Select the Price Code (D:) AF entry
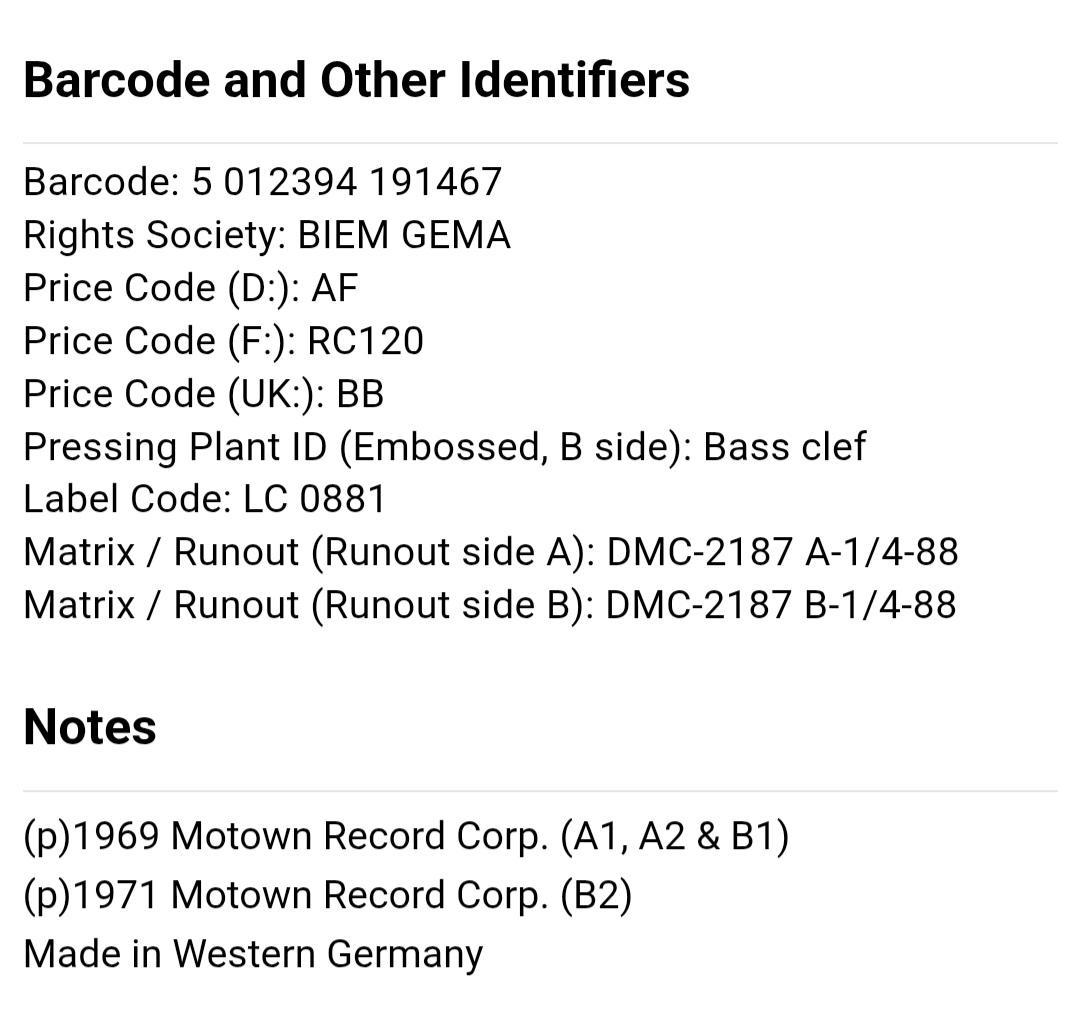The image size is (1080, 1011). coord(191,288)
